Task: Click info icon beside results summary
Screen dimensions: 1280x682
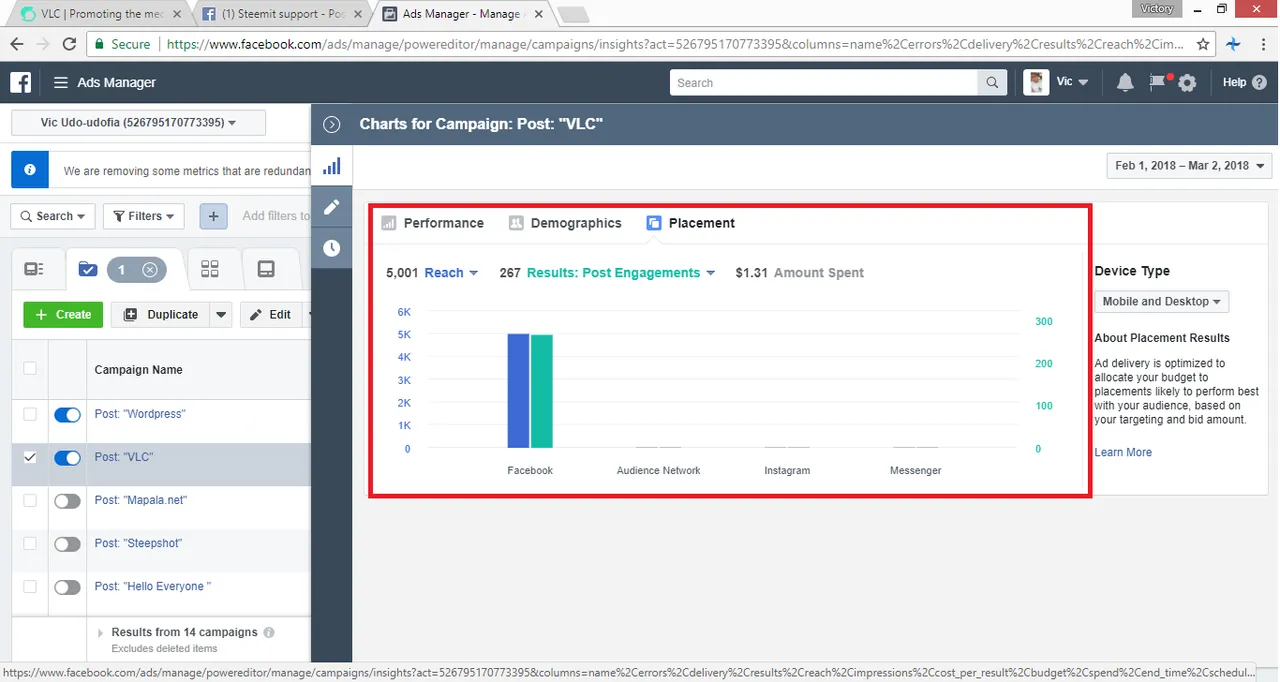Action: pyautogui.click(x=269, y=632)
